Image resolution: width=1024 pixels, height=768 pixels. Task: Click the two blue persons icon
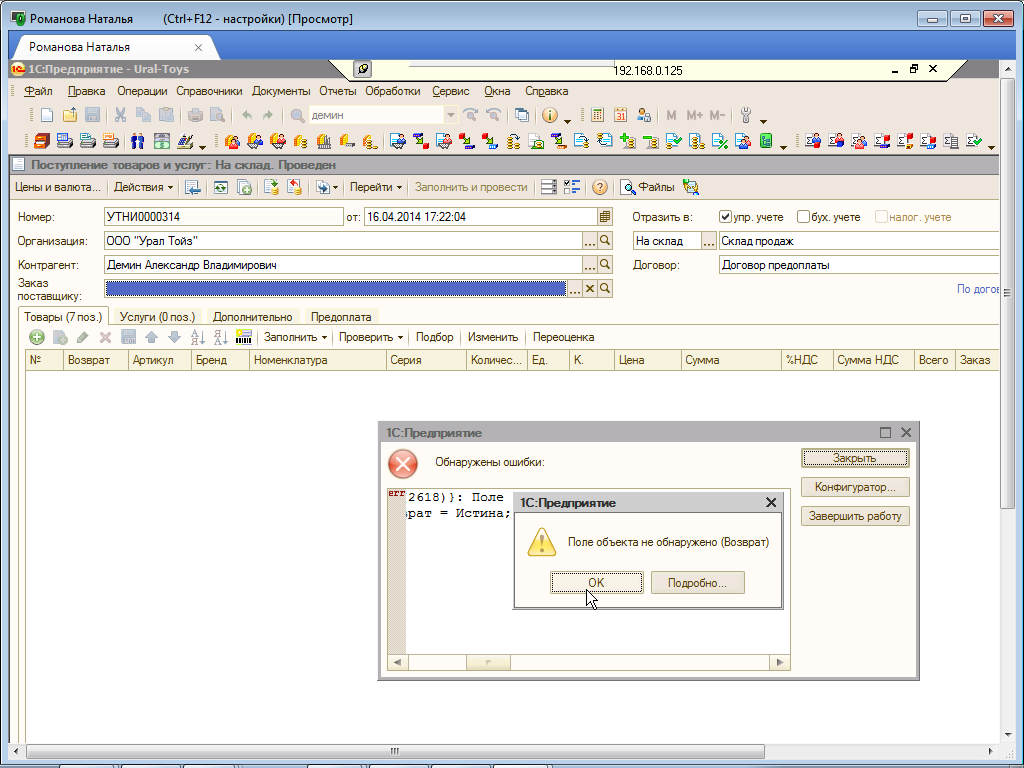coord(138,140)
